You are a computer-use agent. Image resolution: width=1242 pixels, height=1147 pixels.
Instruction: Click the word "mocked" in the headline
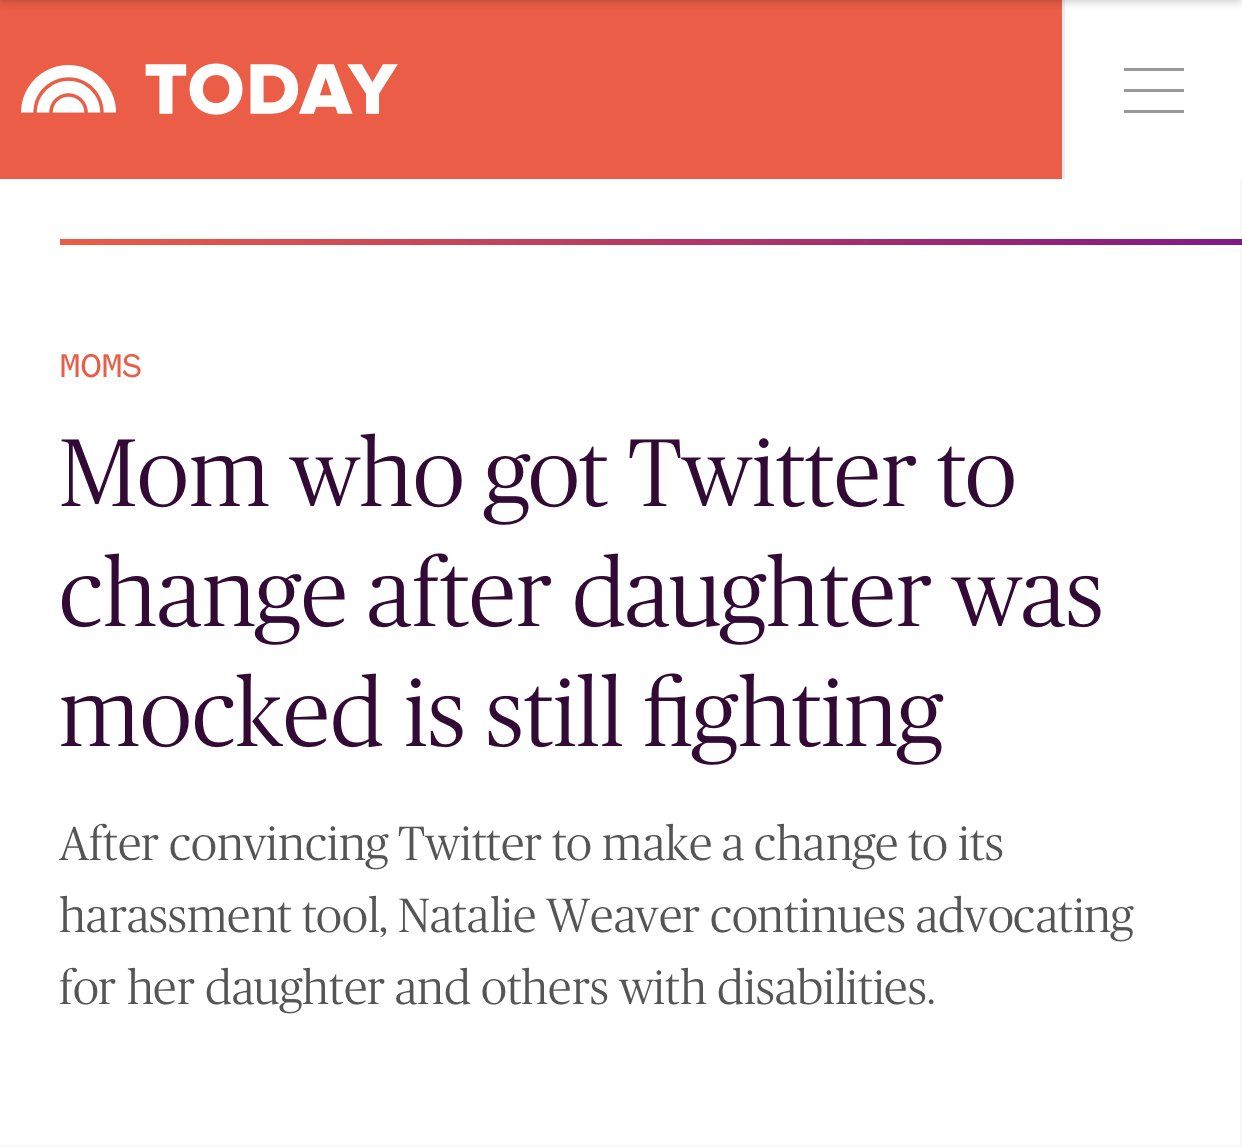pos(221,713)
